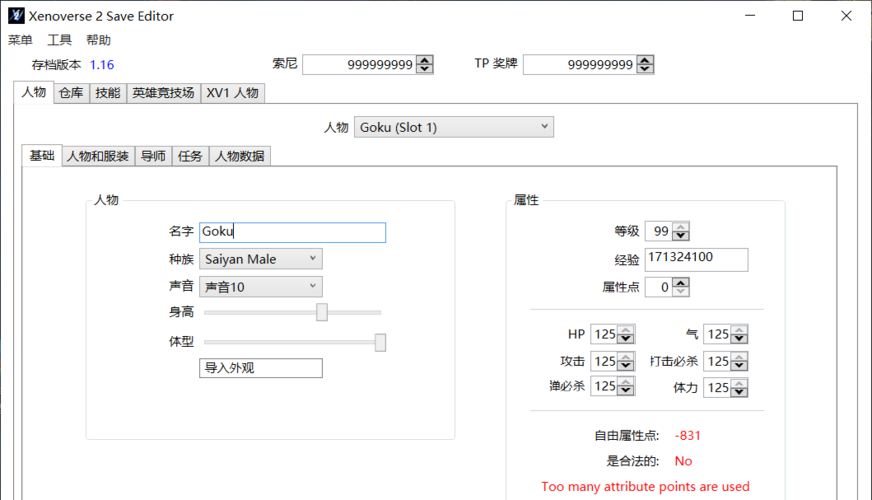Decrease 索尼 with the down arrow
The height and width of the screenshot is (500, 872).
point(425,69)
